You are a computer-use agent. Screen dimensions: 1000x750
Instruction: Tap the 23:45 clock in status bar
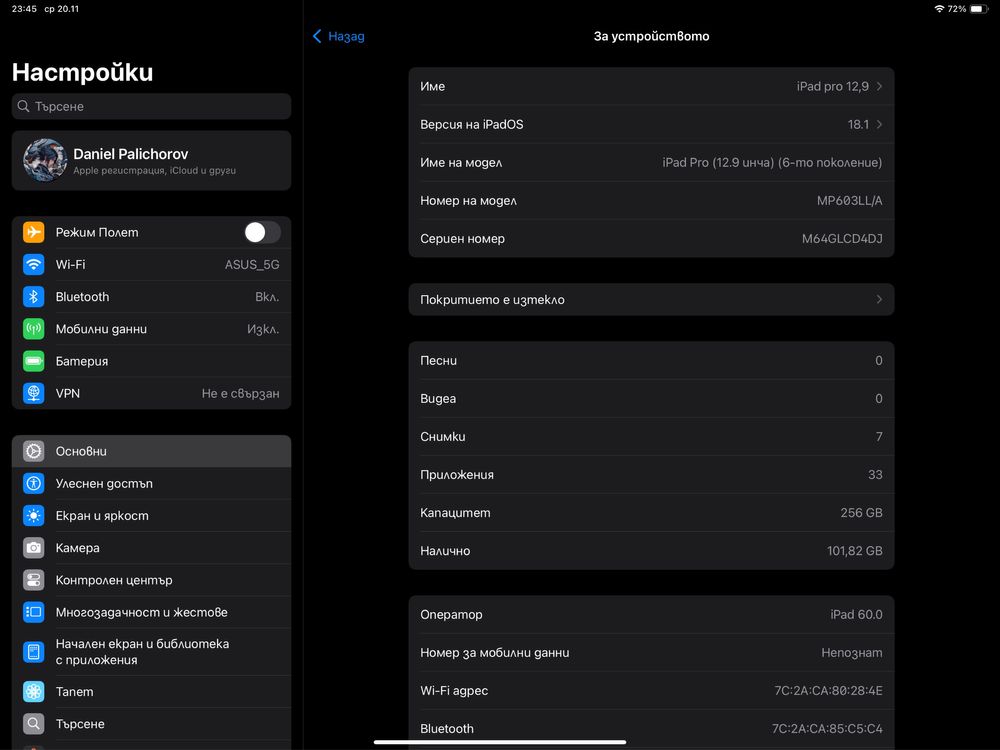click(x=24, y=9)
